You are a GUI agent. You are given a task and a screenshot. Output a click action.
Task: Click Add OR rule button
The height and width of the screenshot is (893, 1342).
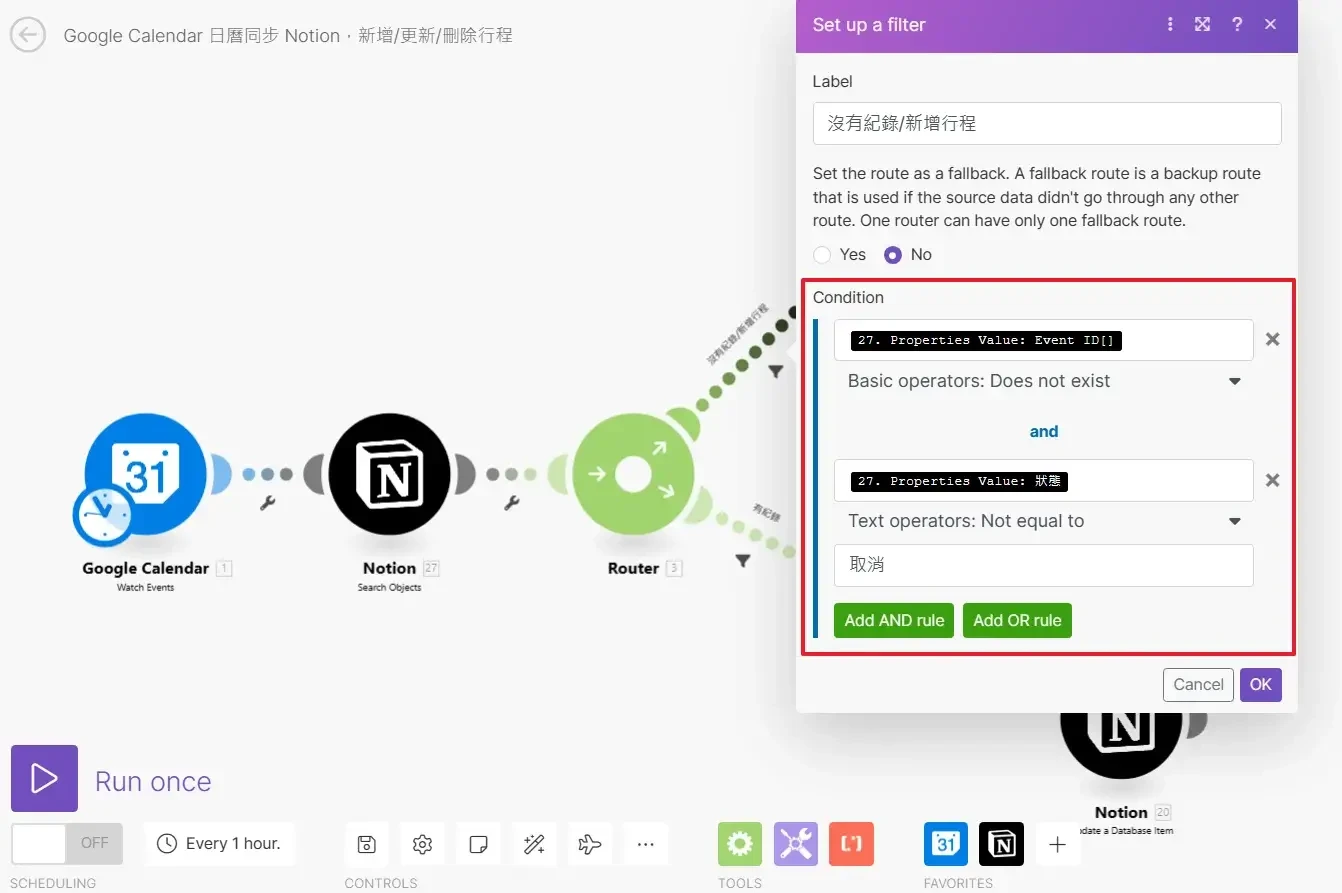pyautogui.click(x=1017, y=620)
